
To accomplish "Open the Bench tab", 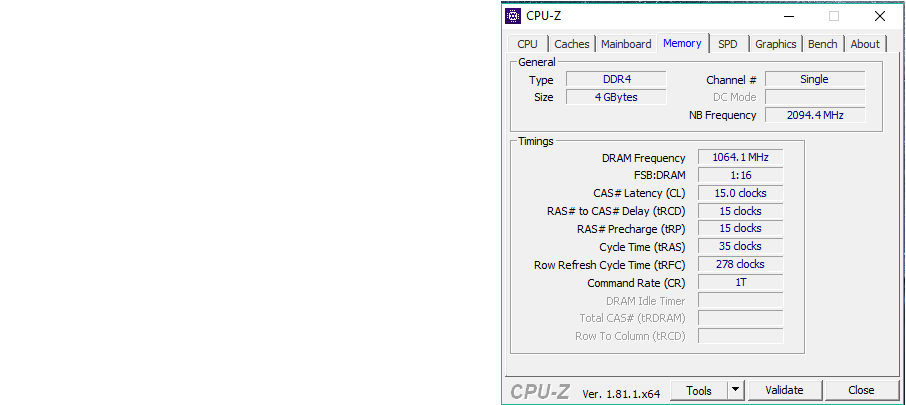I will click(822, 44).
